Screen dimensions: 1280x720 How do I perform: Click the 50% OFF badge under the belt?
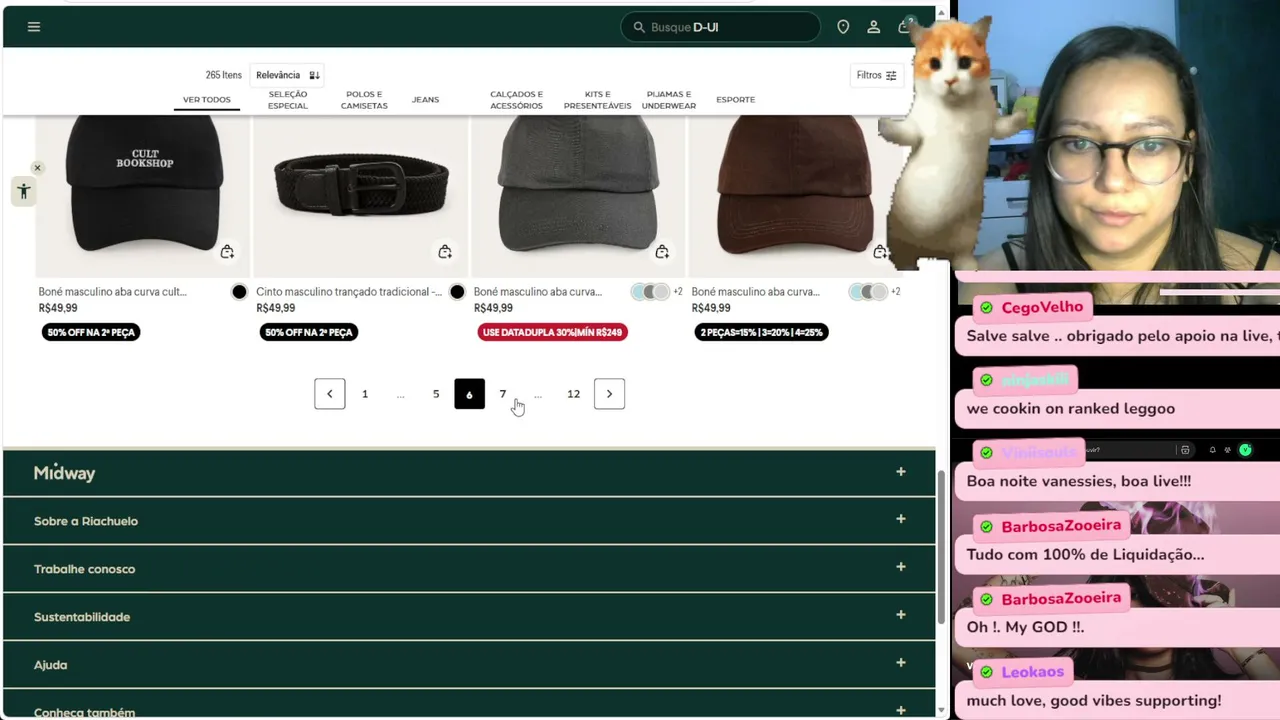click(308, 332)
